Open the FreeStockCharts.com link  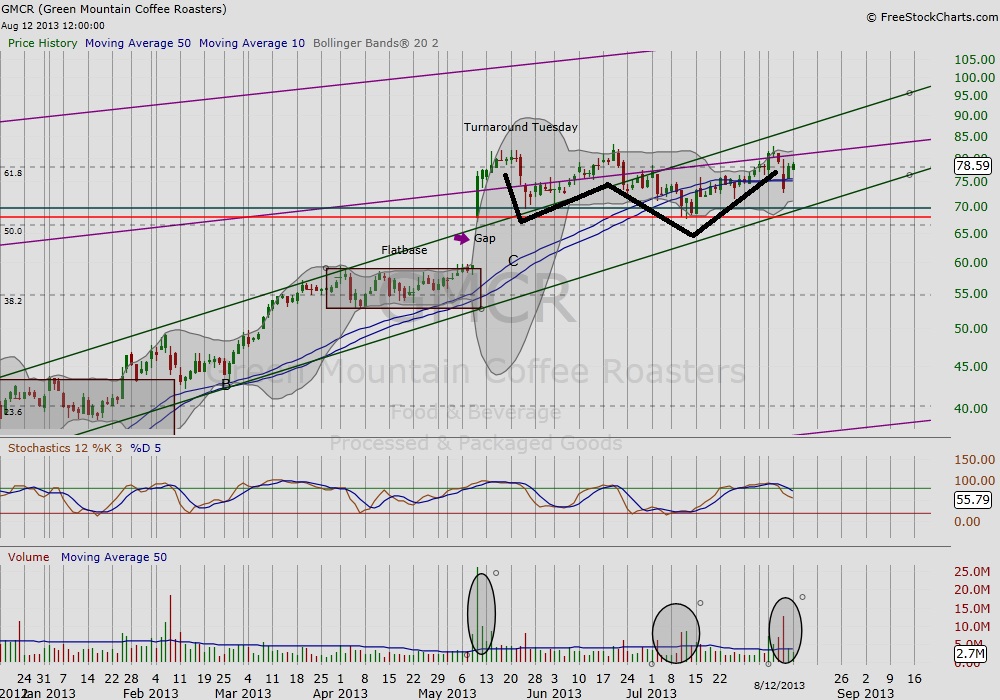pyautogui.click(x=929, y=17)
